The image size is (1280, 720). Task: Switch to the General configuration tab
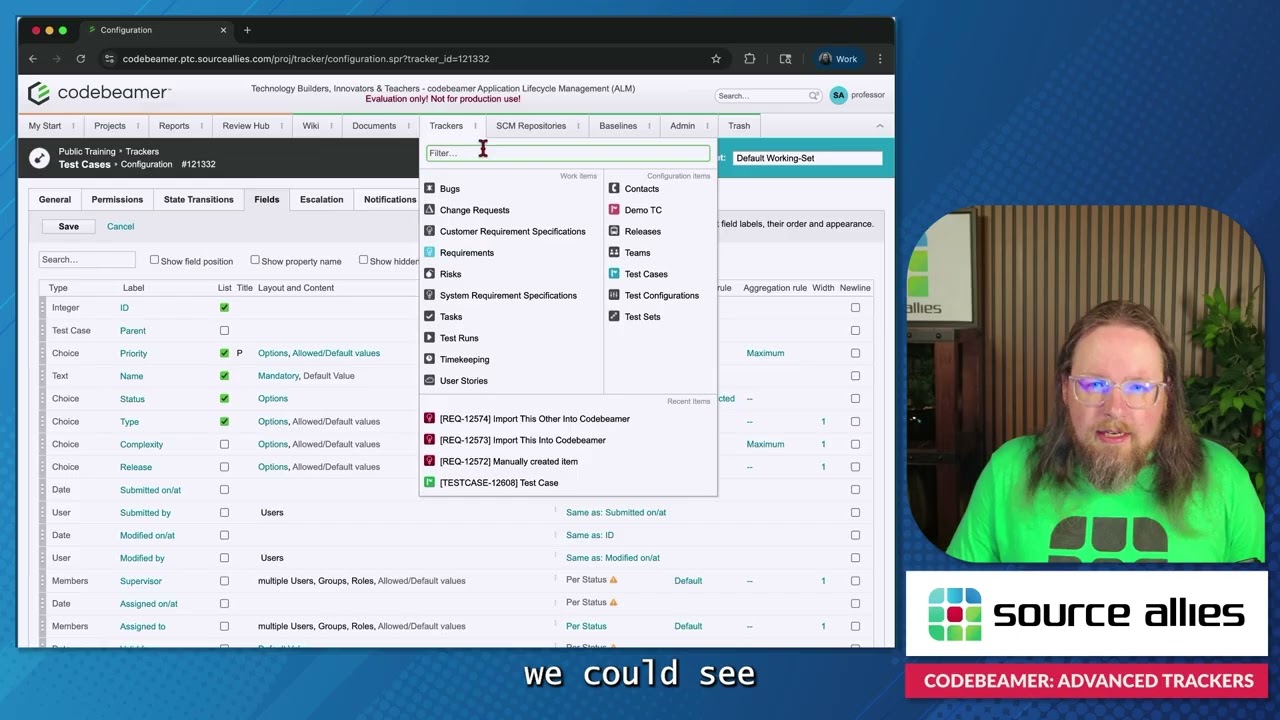pyautogui.click(x=55, y=199)
